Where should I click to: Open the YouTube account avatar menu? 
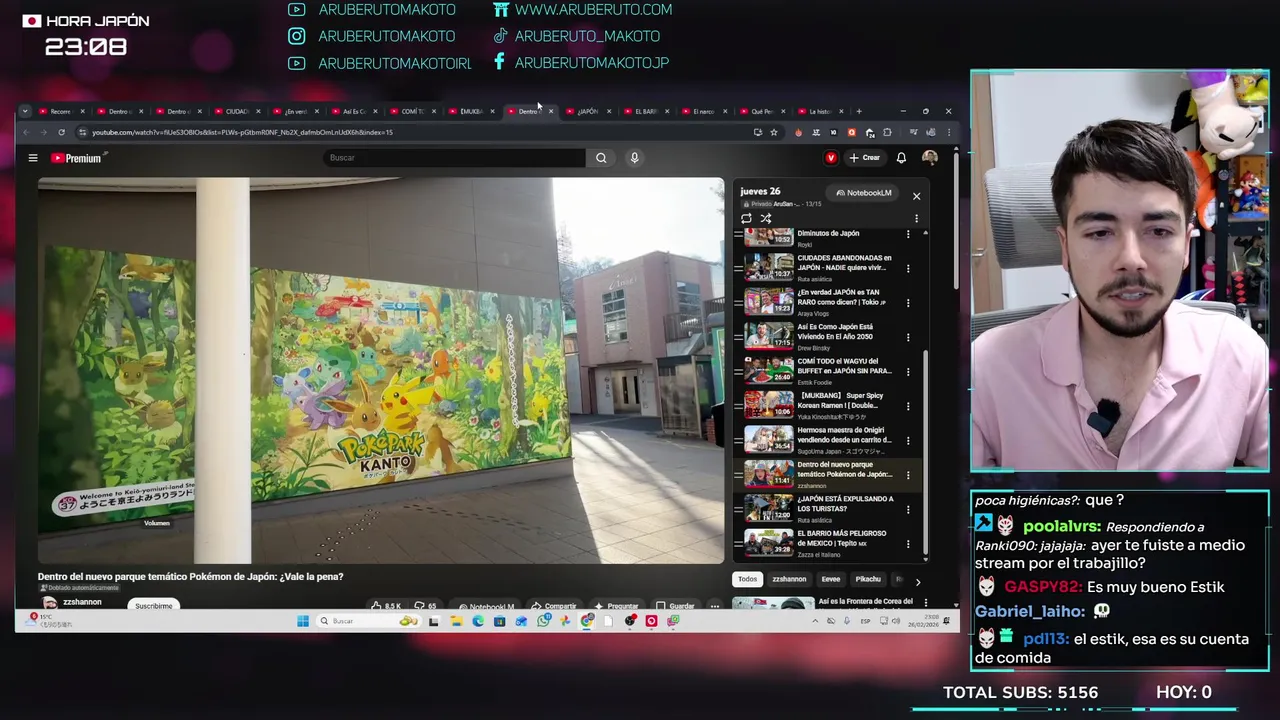coord(930,158)
